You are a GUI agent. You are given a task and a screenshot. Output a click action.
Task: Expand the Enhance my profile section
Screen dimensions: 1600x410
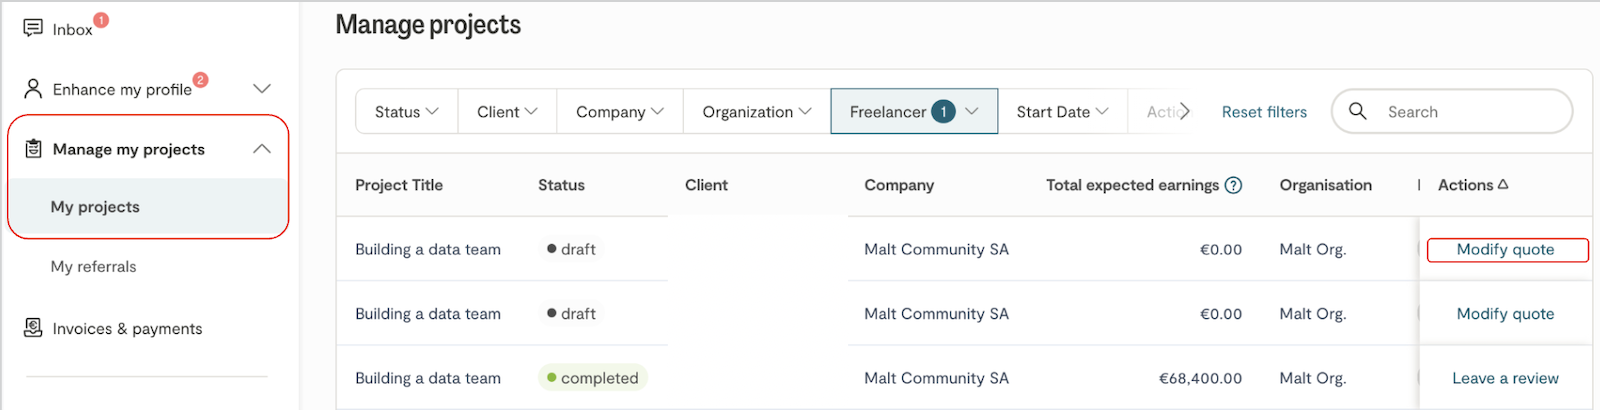262,89
